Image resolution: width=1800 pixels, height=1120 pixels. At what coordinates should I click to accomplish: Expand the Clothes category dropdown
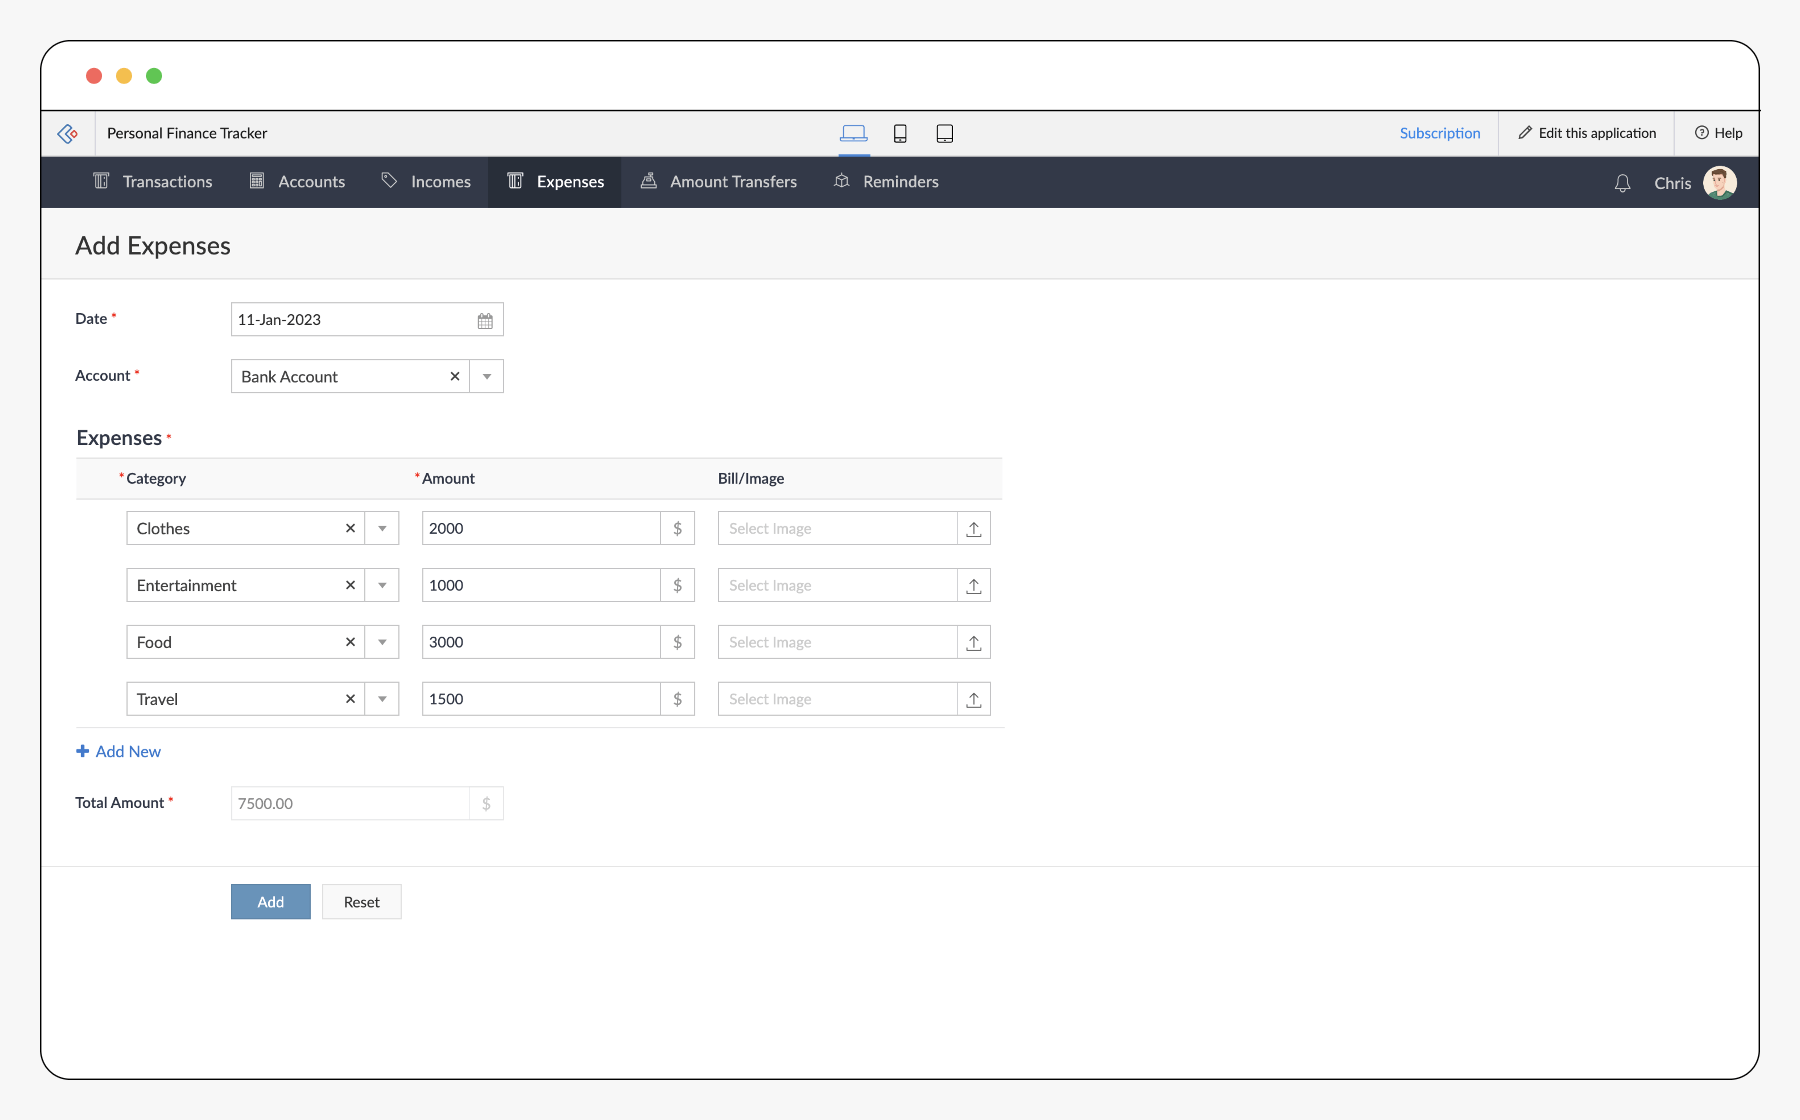382,529
